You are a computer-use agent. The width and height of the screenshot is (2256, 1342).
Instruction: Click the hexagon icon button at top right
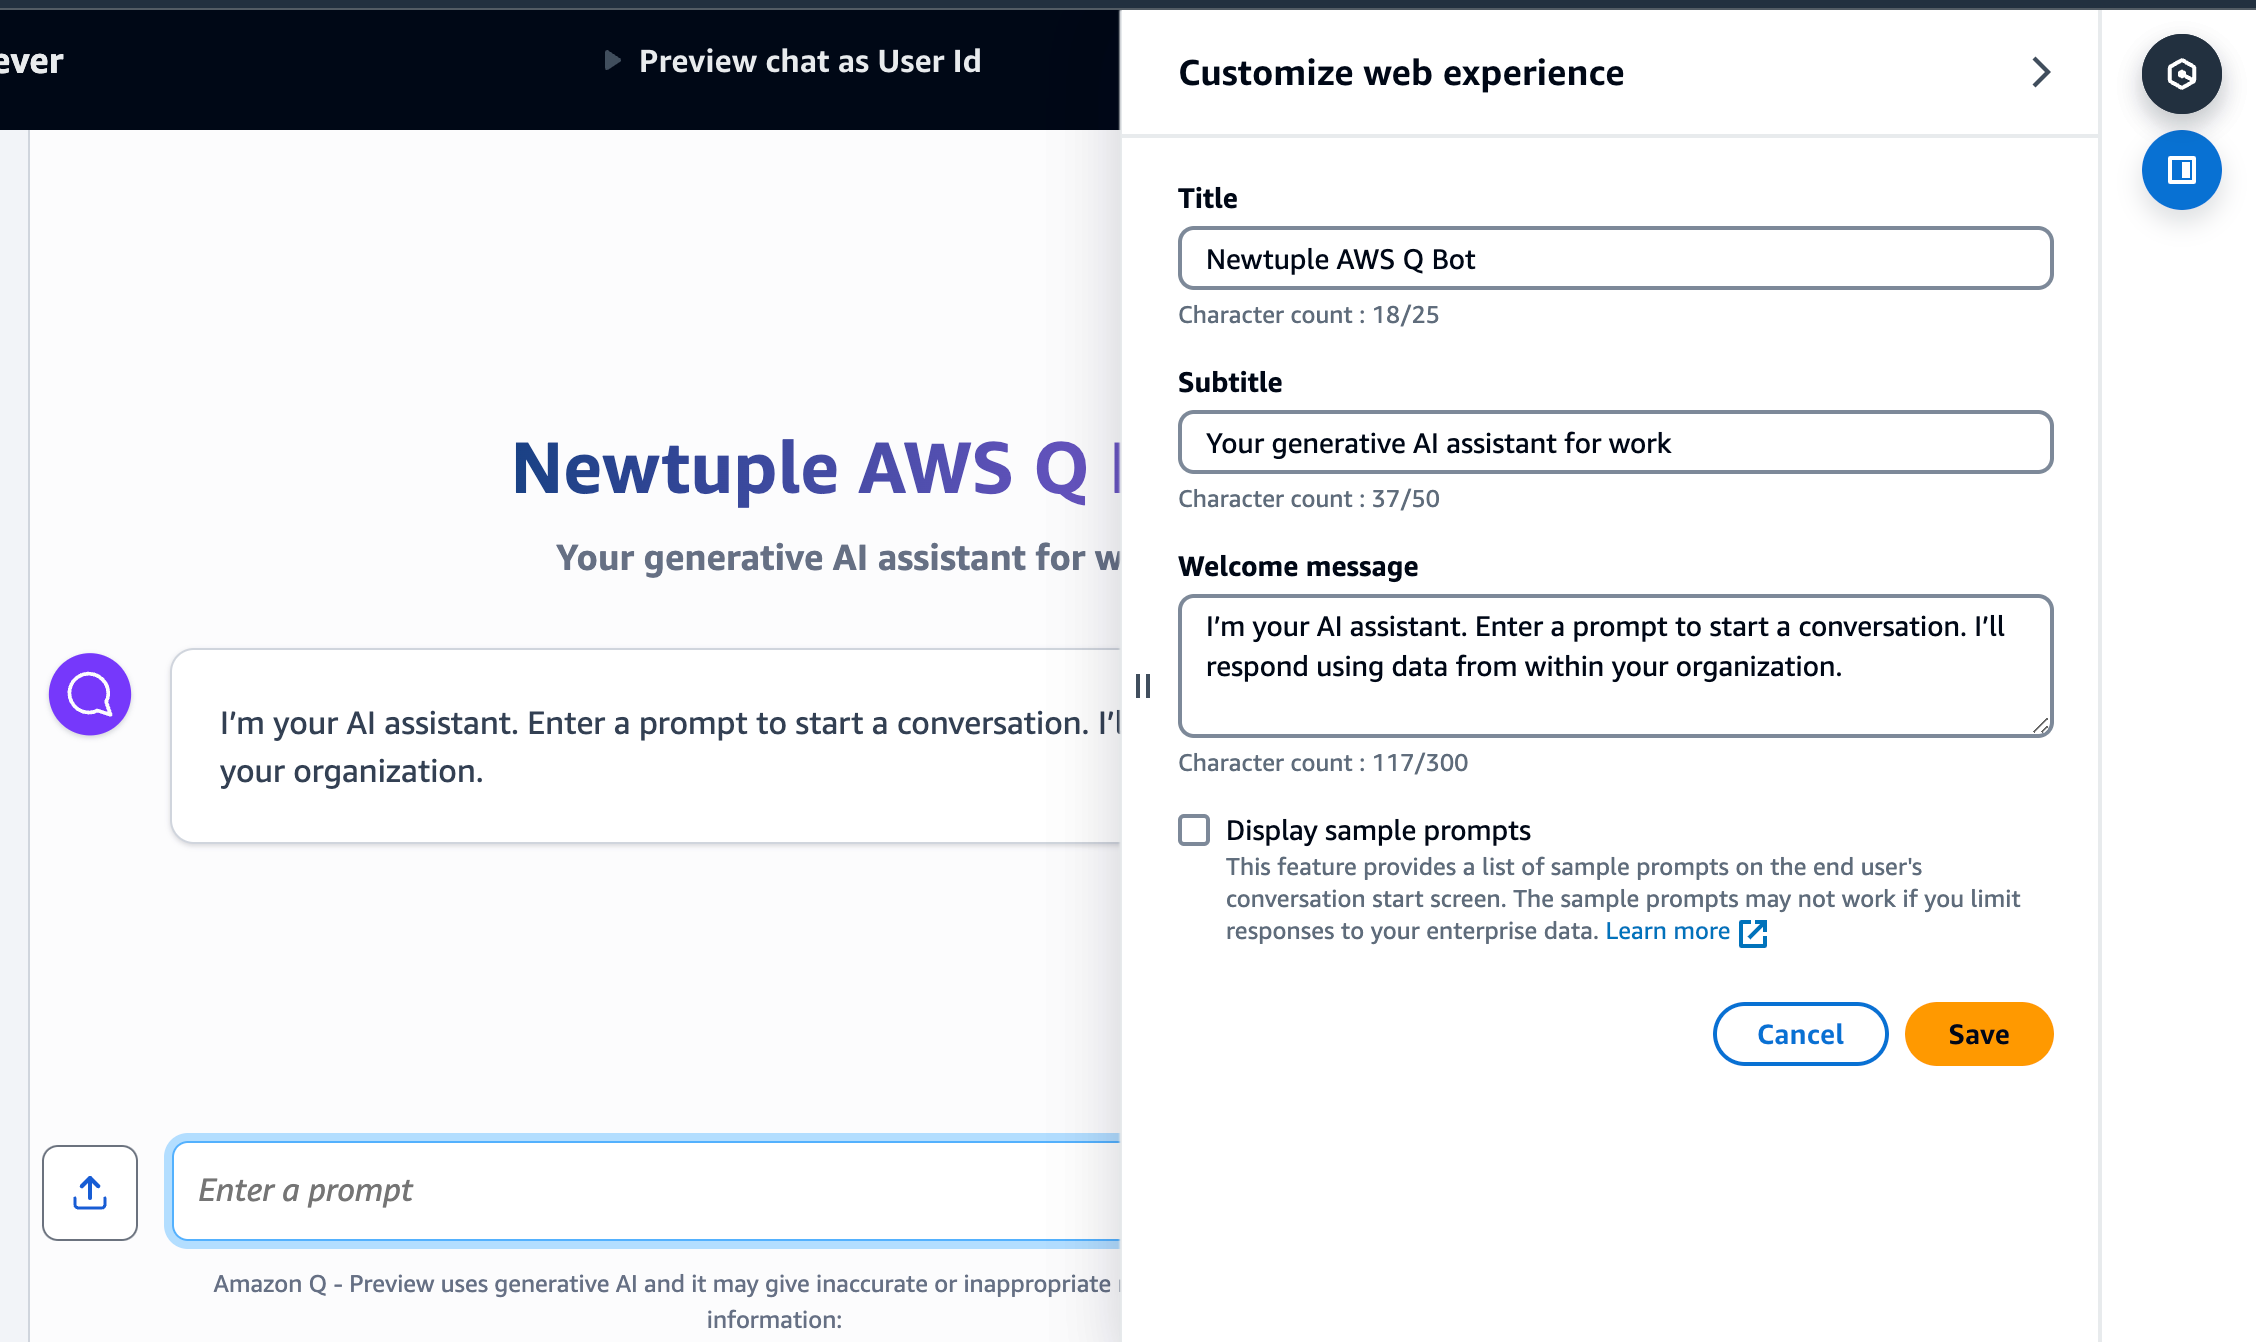pos(2181,74)
